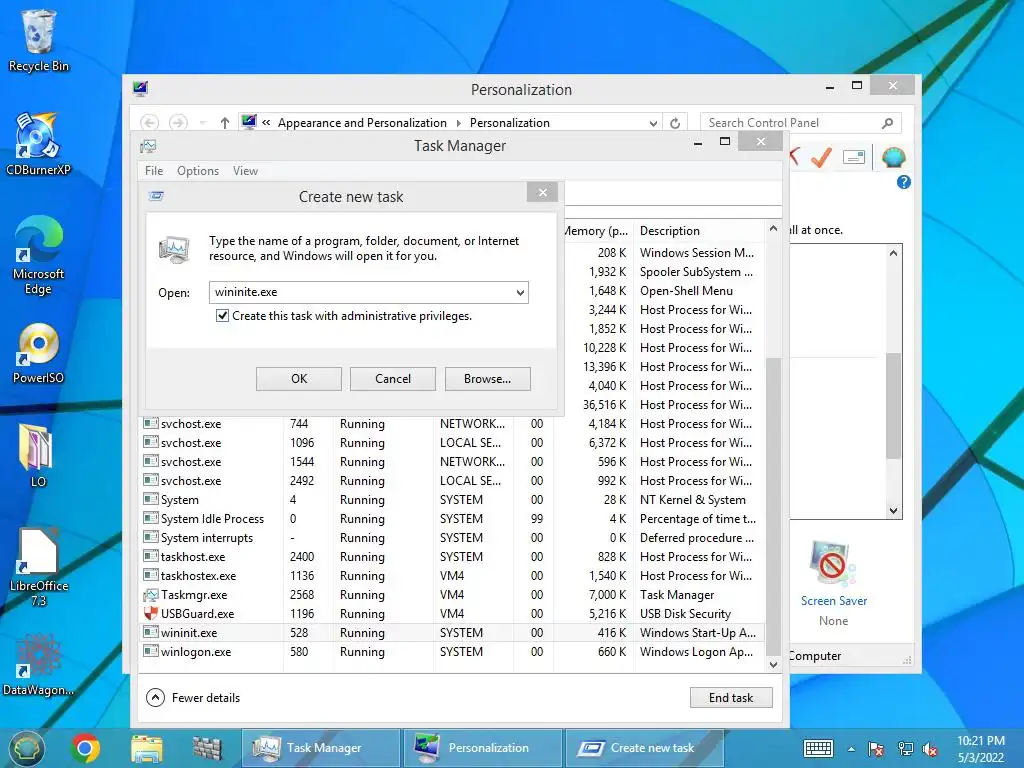Click the Personalization window title icon
The height and width of the screenshot is (768, 1024).
coord(140,88)
